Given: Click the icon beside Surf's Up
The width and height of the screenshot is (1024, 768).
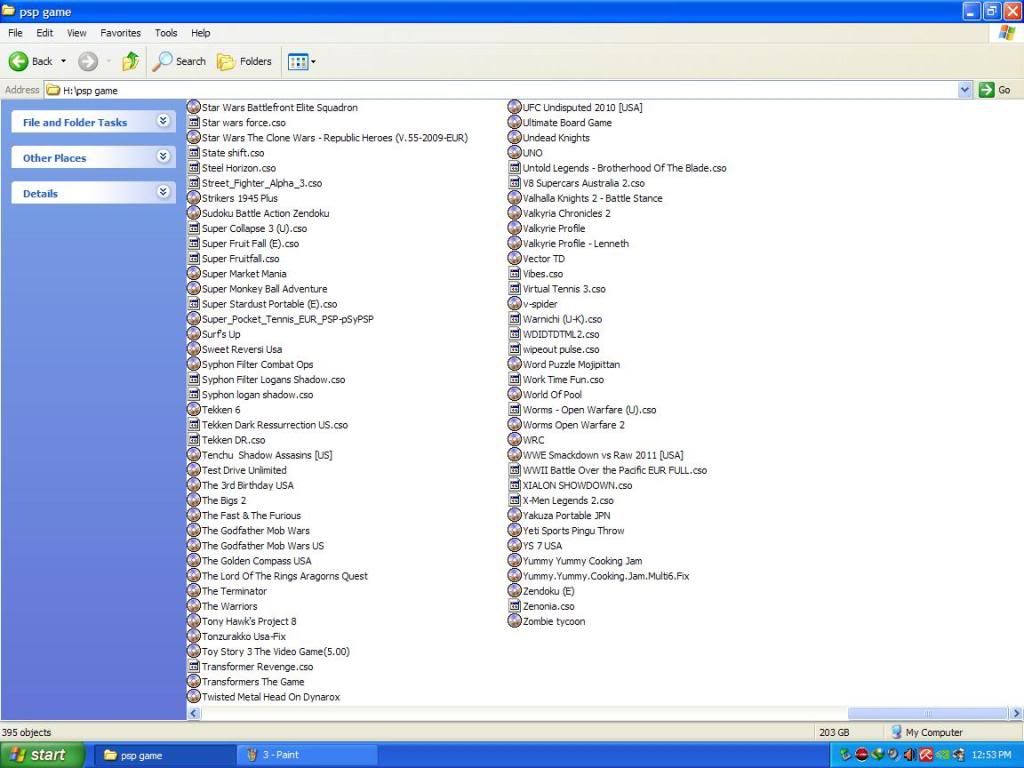Looking at the screenshot, I should point(193,334).
